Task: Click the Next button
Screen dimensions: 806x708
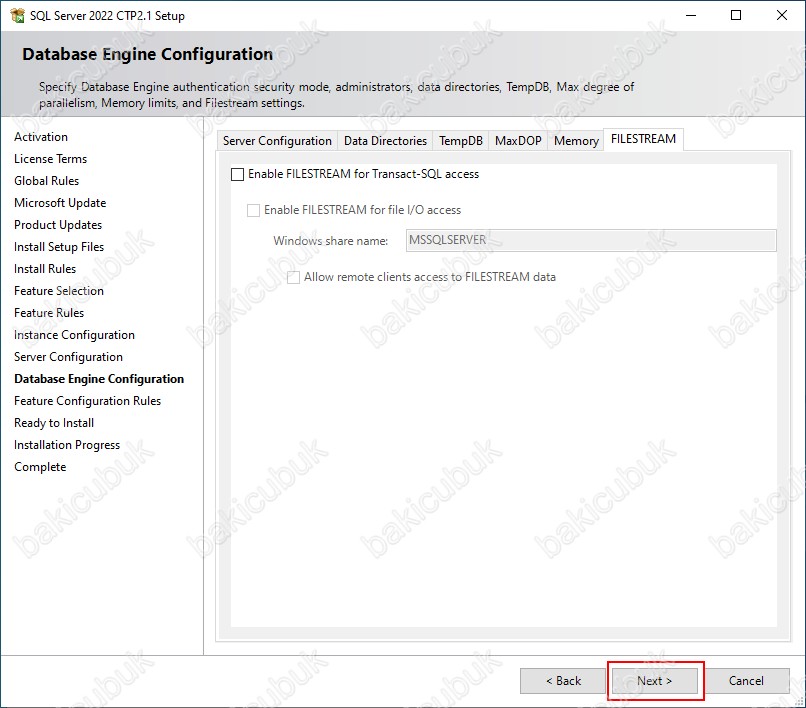Action: 655,681
